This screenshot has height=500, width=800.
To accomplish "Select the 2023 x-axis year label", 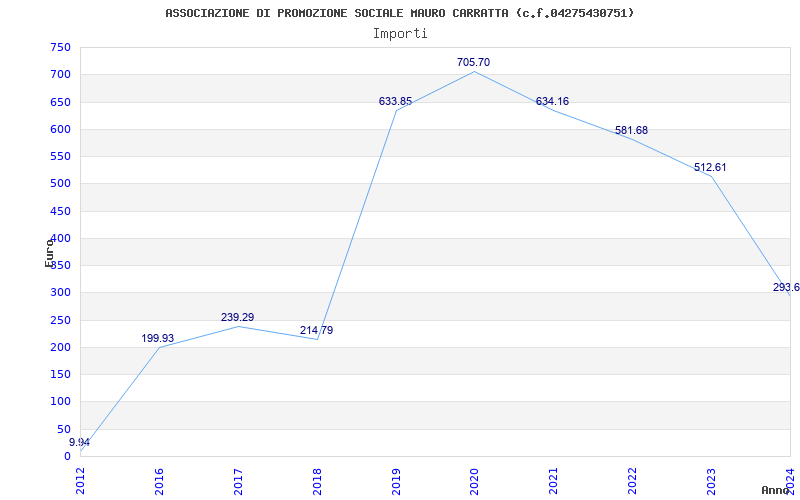I will pos(711,481).
